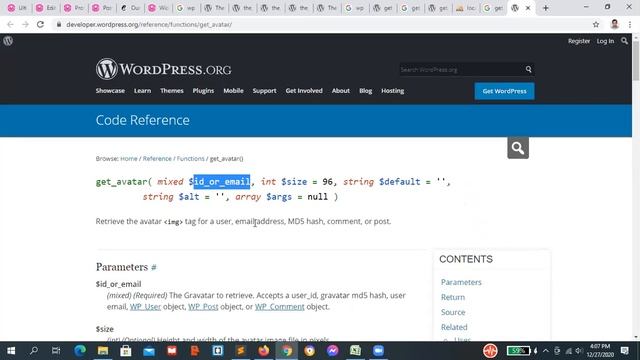Open the Plugins nav item

(x=203, y=91)
